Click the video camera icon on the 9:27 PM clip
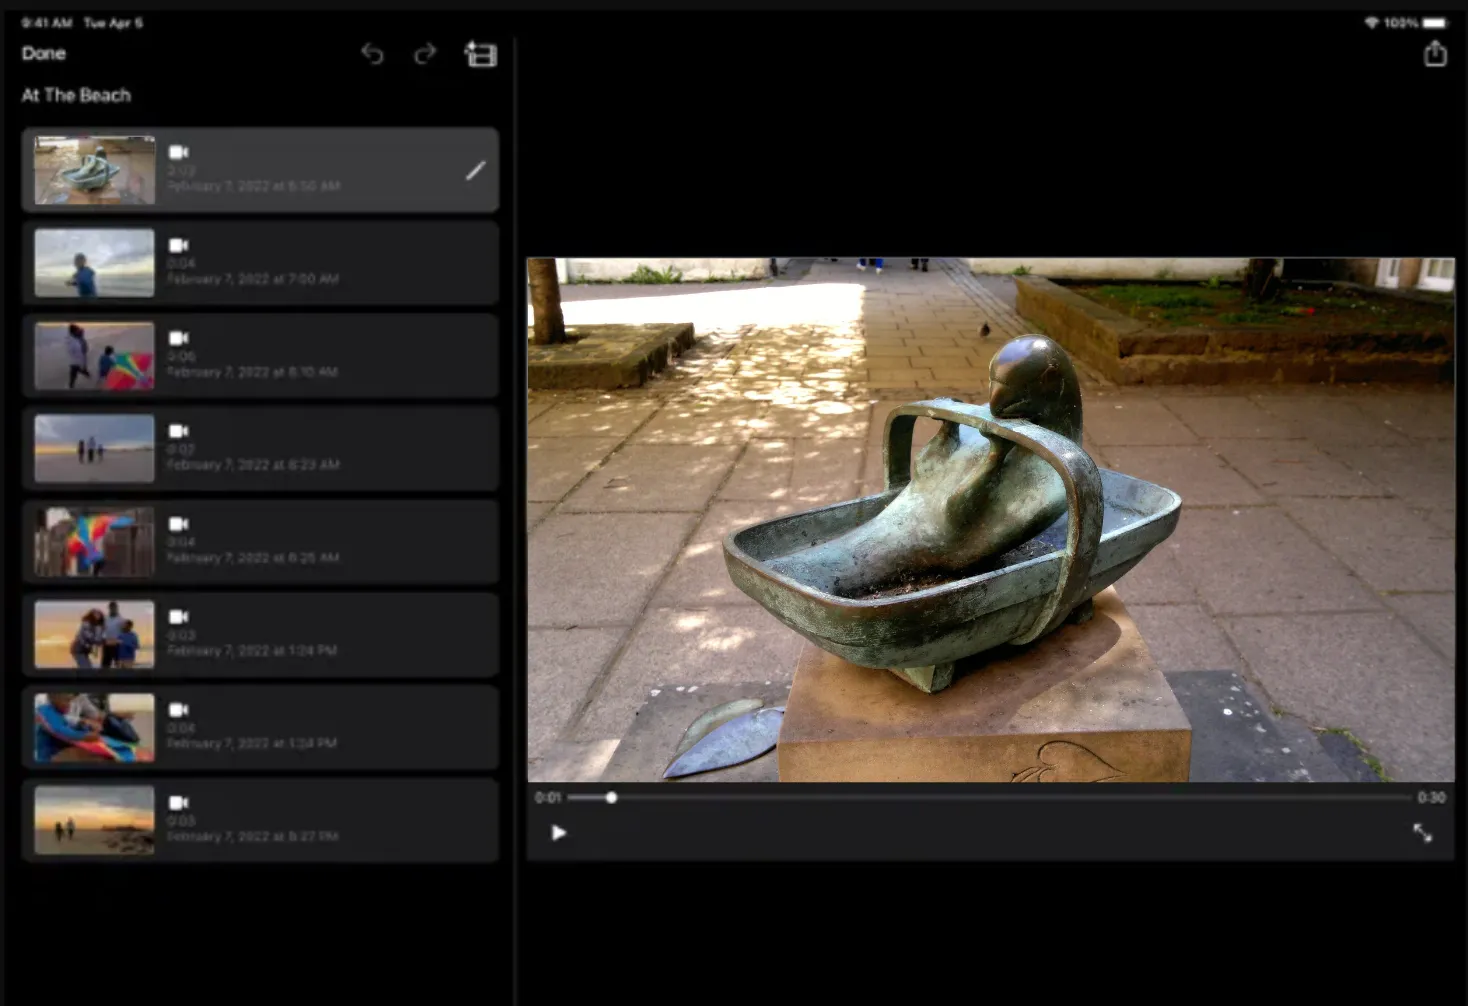Viewport: 1468px width, 1006px height. click(x=179, y=801)
